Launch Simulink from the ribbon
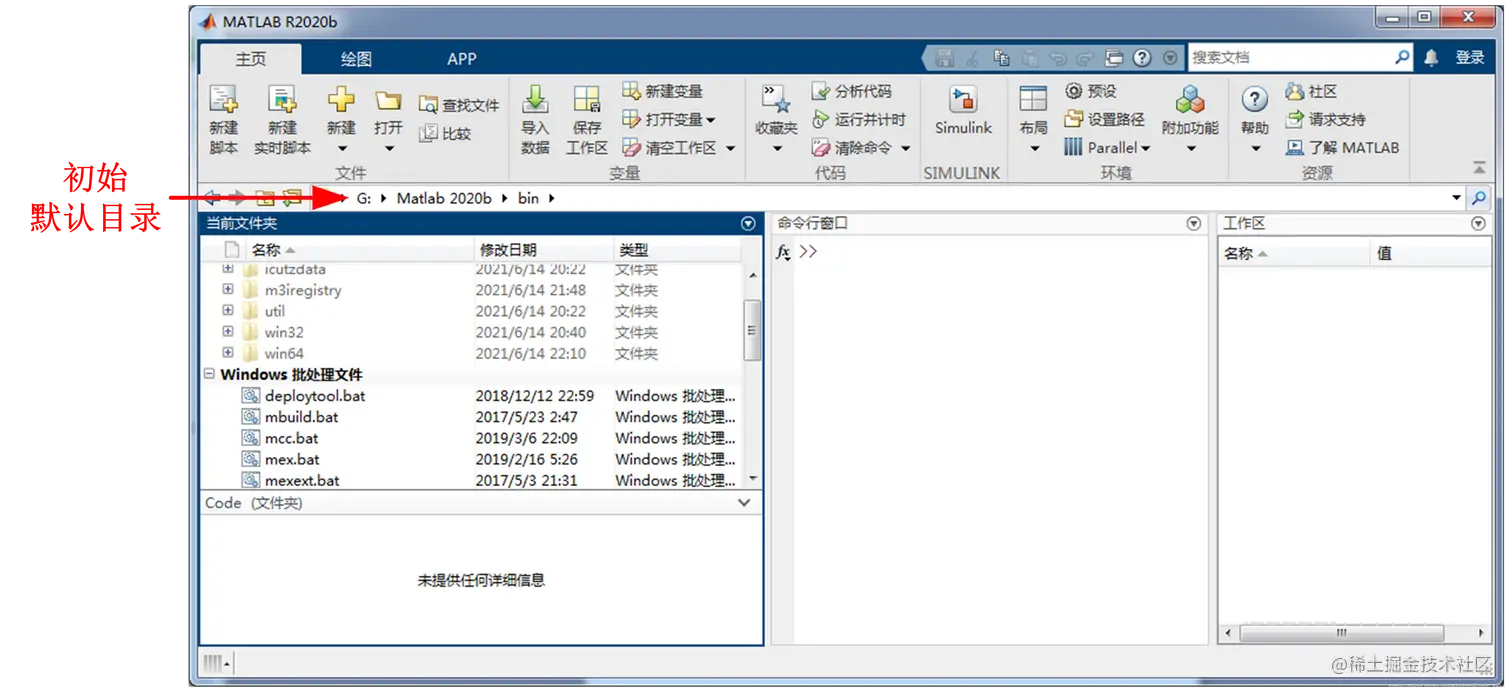1512x695 pixels. pos(963,110)
